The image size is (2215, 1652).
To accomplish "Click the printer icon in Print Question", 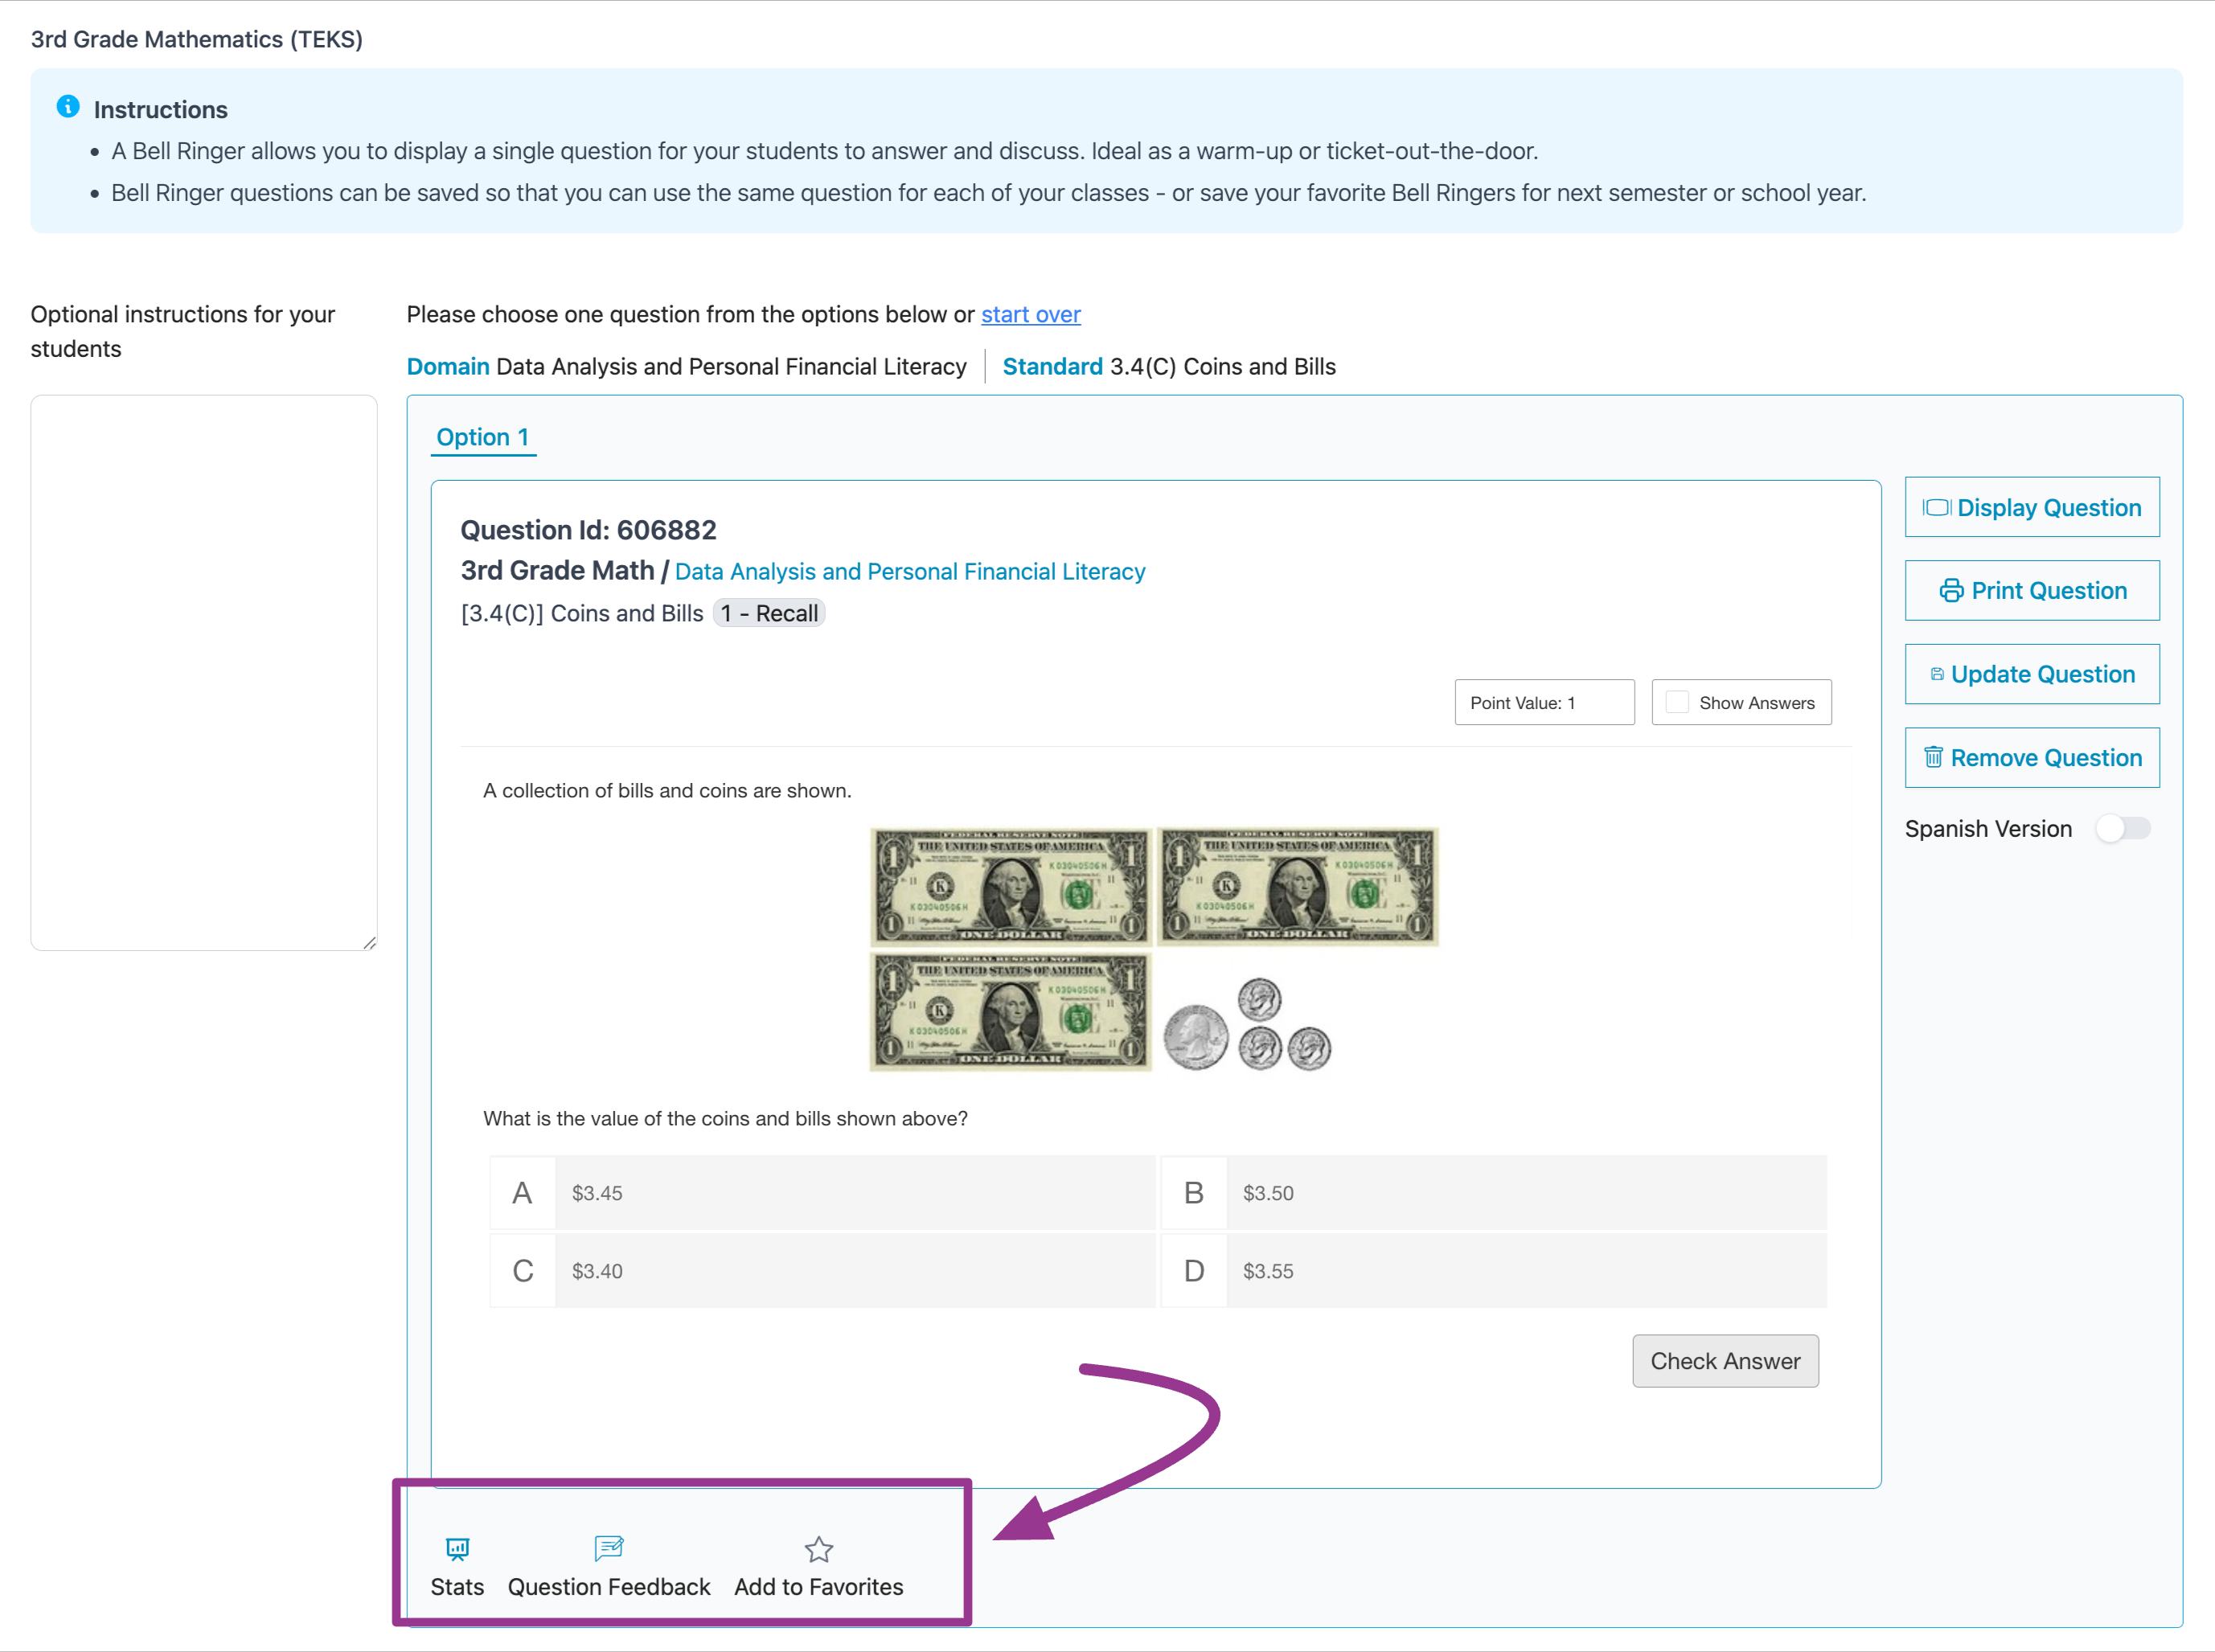I will (x=1951, y=591).
